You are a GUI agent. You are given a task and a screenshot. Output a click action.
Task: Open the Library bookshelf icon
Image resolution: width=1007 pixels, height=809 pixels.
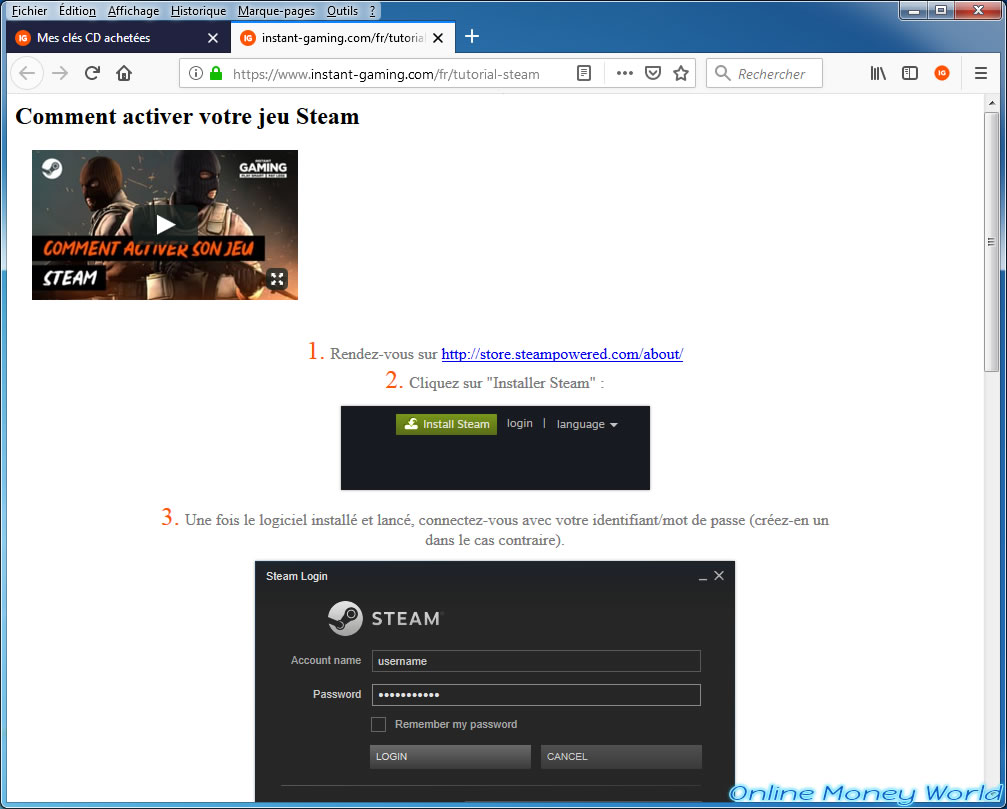878,73
